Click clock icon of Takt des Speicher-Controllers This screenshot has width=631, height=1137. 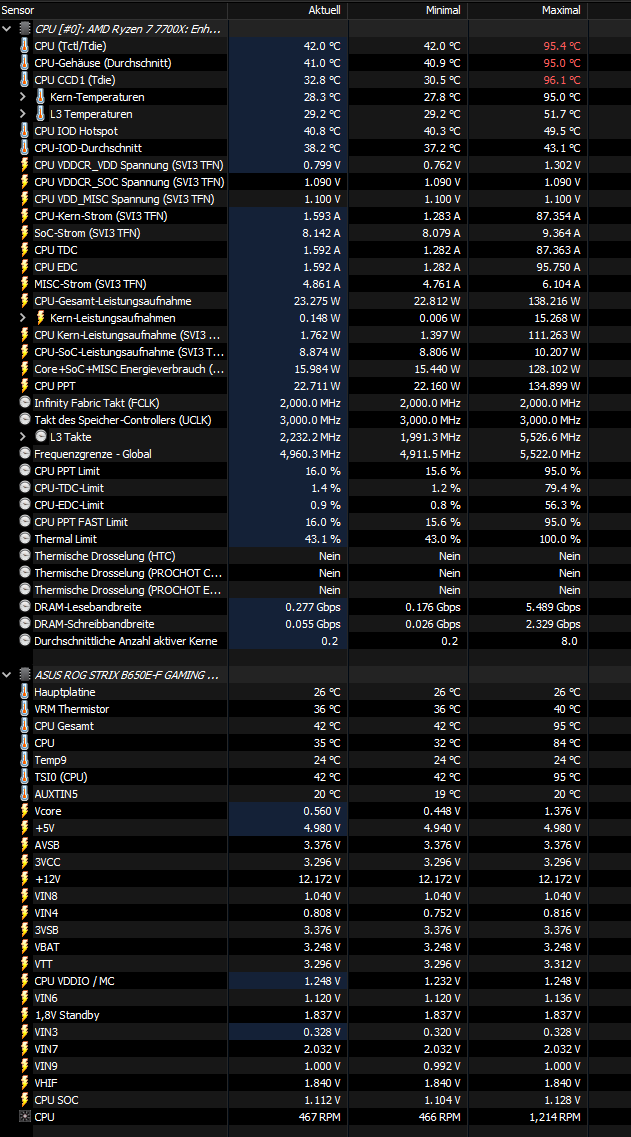pos(25,420)
